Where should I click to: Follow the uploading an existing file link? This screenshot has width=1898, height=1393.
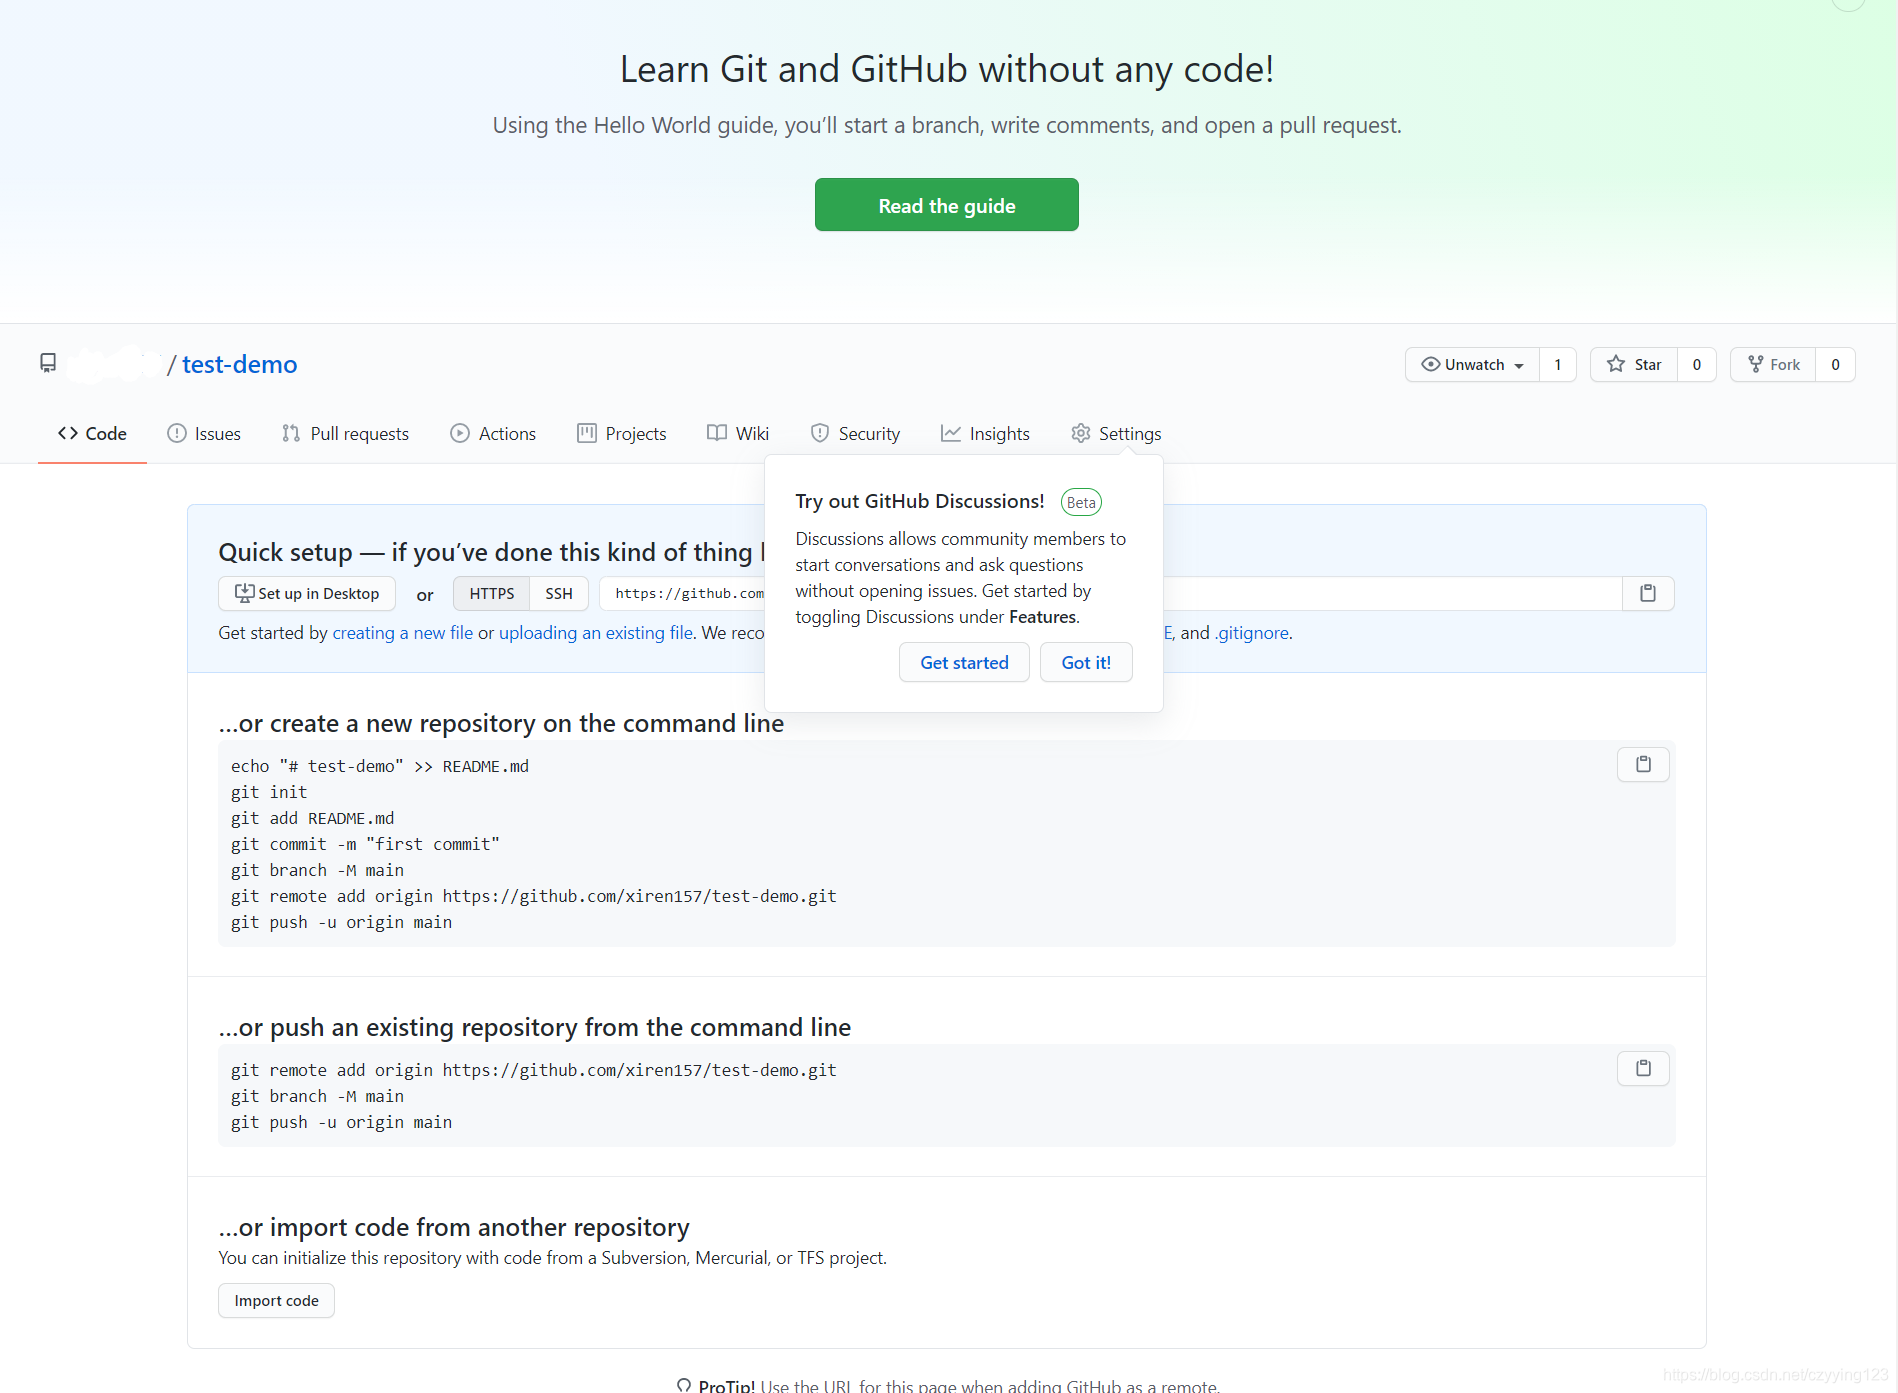[x=596, y=632]
